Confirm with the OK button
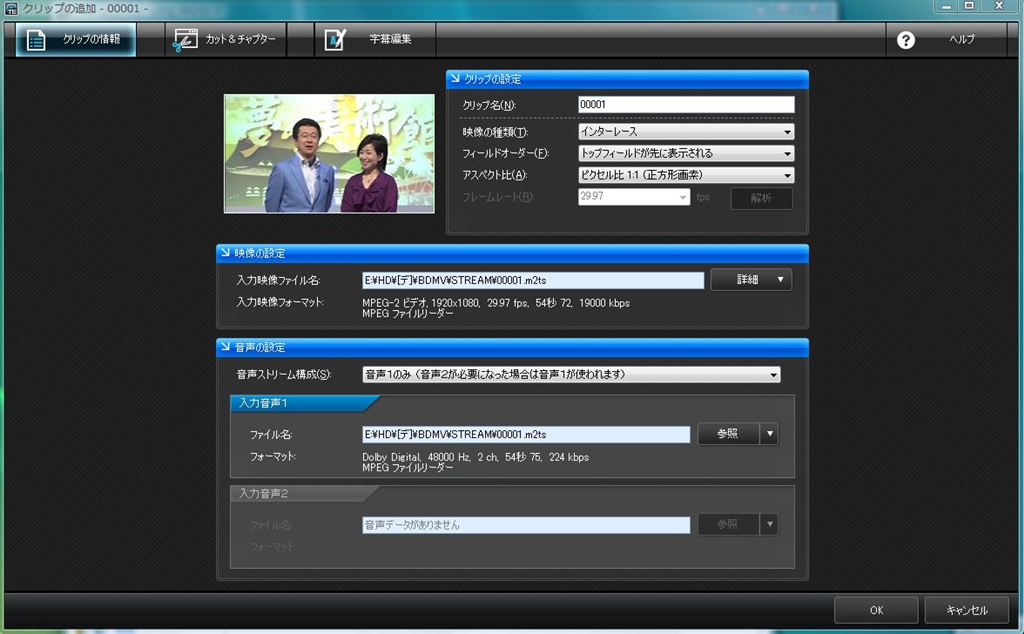Viewport: 1024px width, 634px height. pos(876,610)
